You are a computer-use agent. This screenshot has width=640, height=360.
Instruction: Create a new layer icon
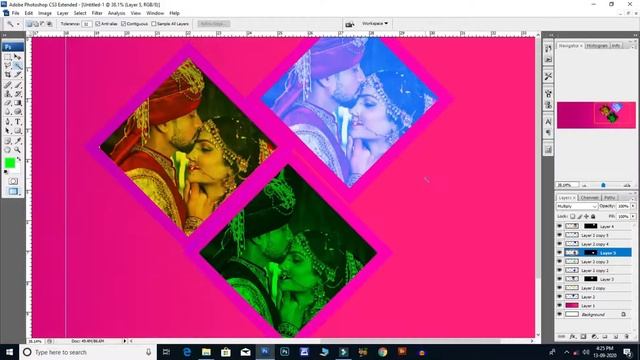[x=616, y=337]
